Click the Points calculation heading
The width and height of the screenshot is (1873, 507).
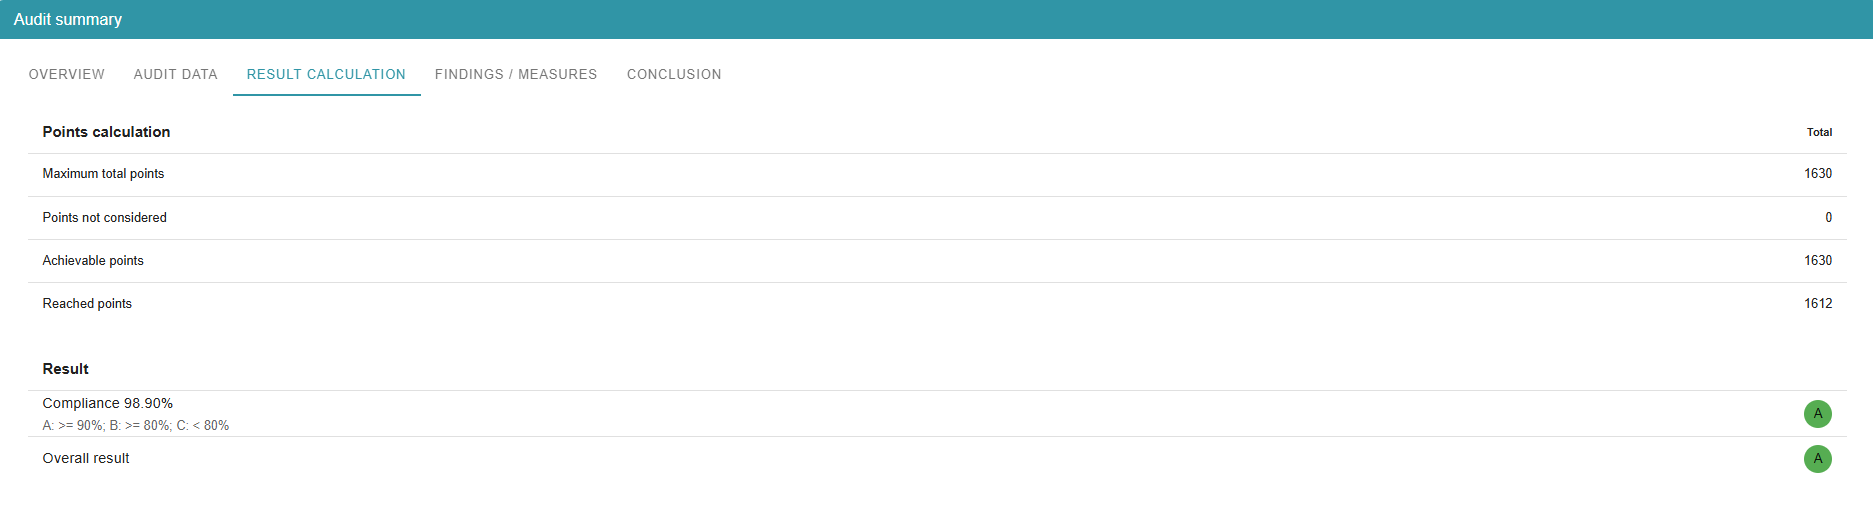[106, 132]
